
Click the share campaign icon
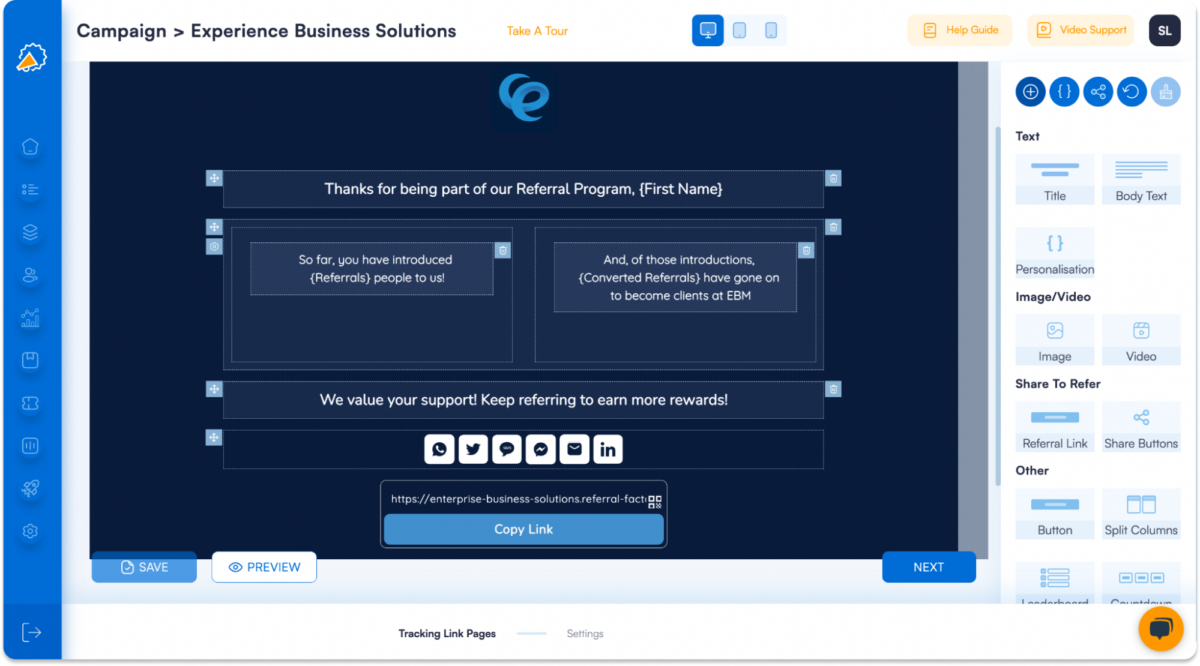point(1098,91)
